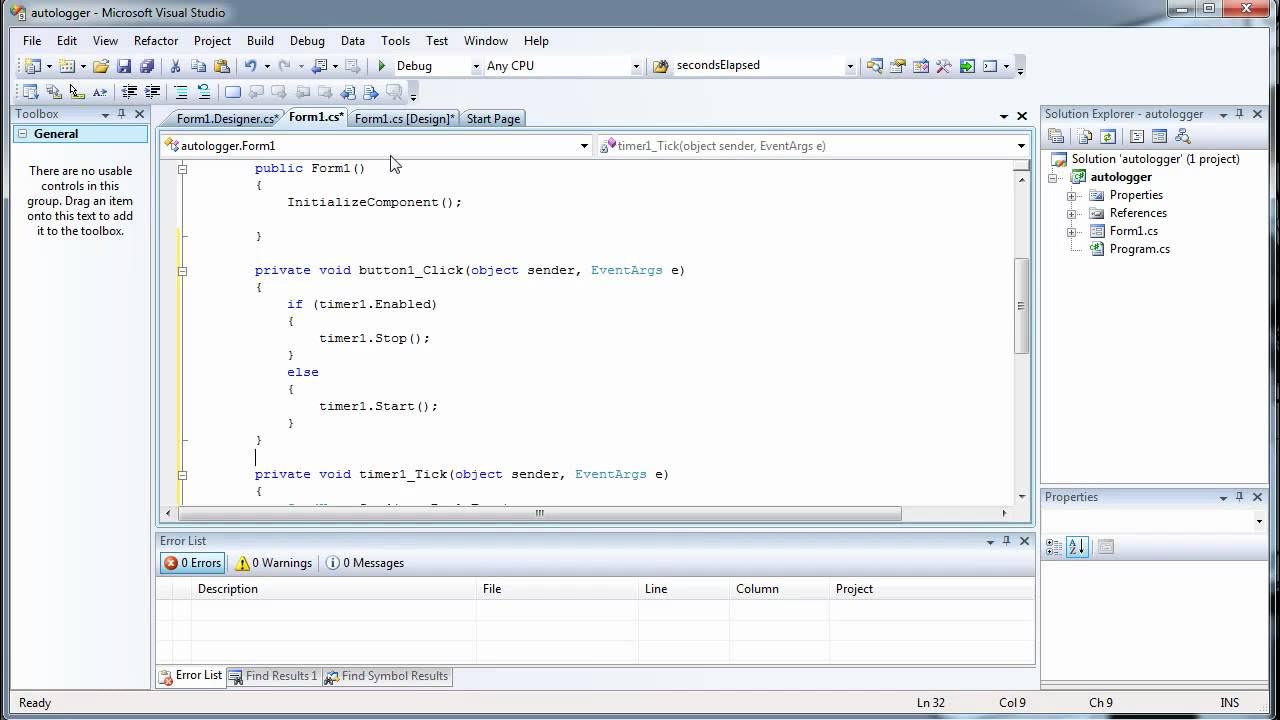Screen dimensions: 1280x720
Task: Select the autologger project node
Action: 1121,177
